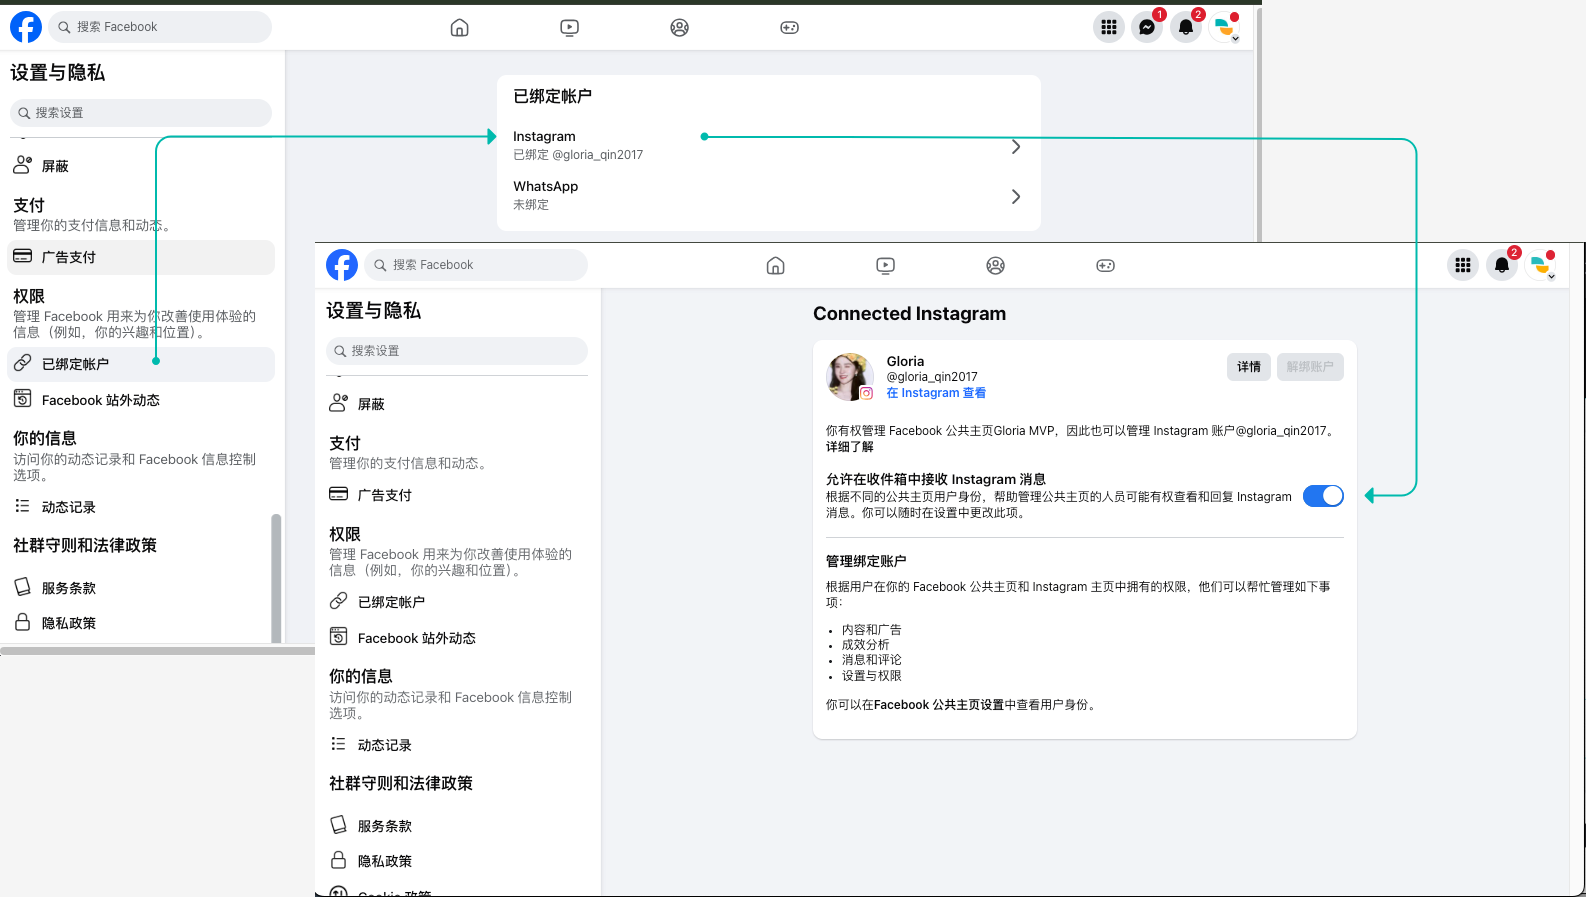1586x897 pixels.
Task: Open Gaming icon in back window
Action: pos(790,28)
